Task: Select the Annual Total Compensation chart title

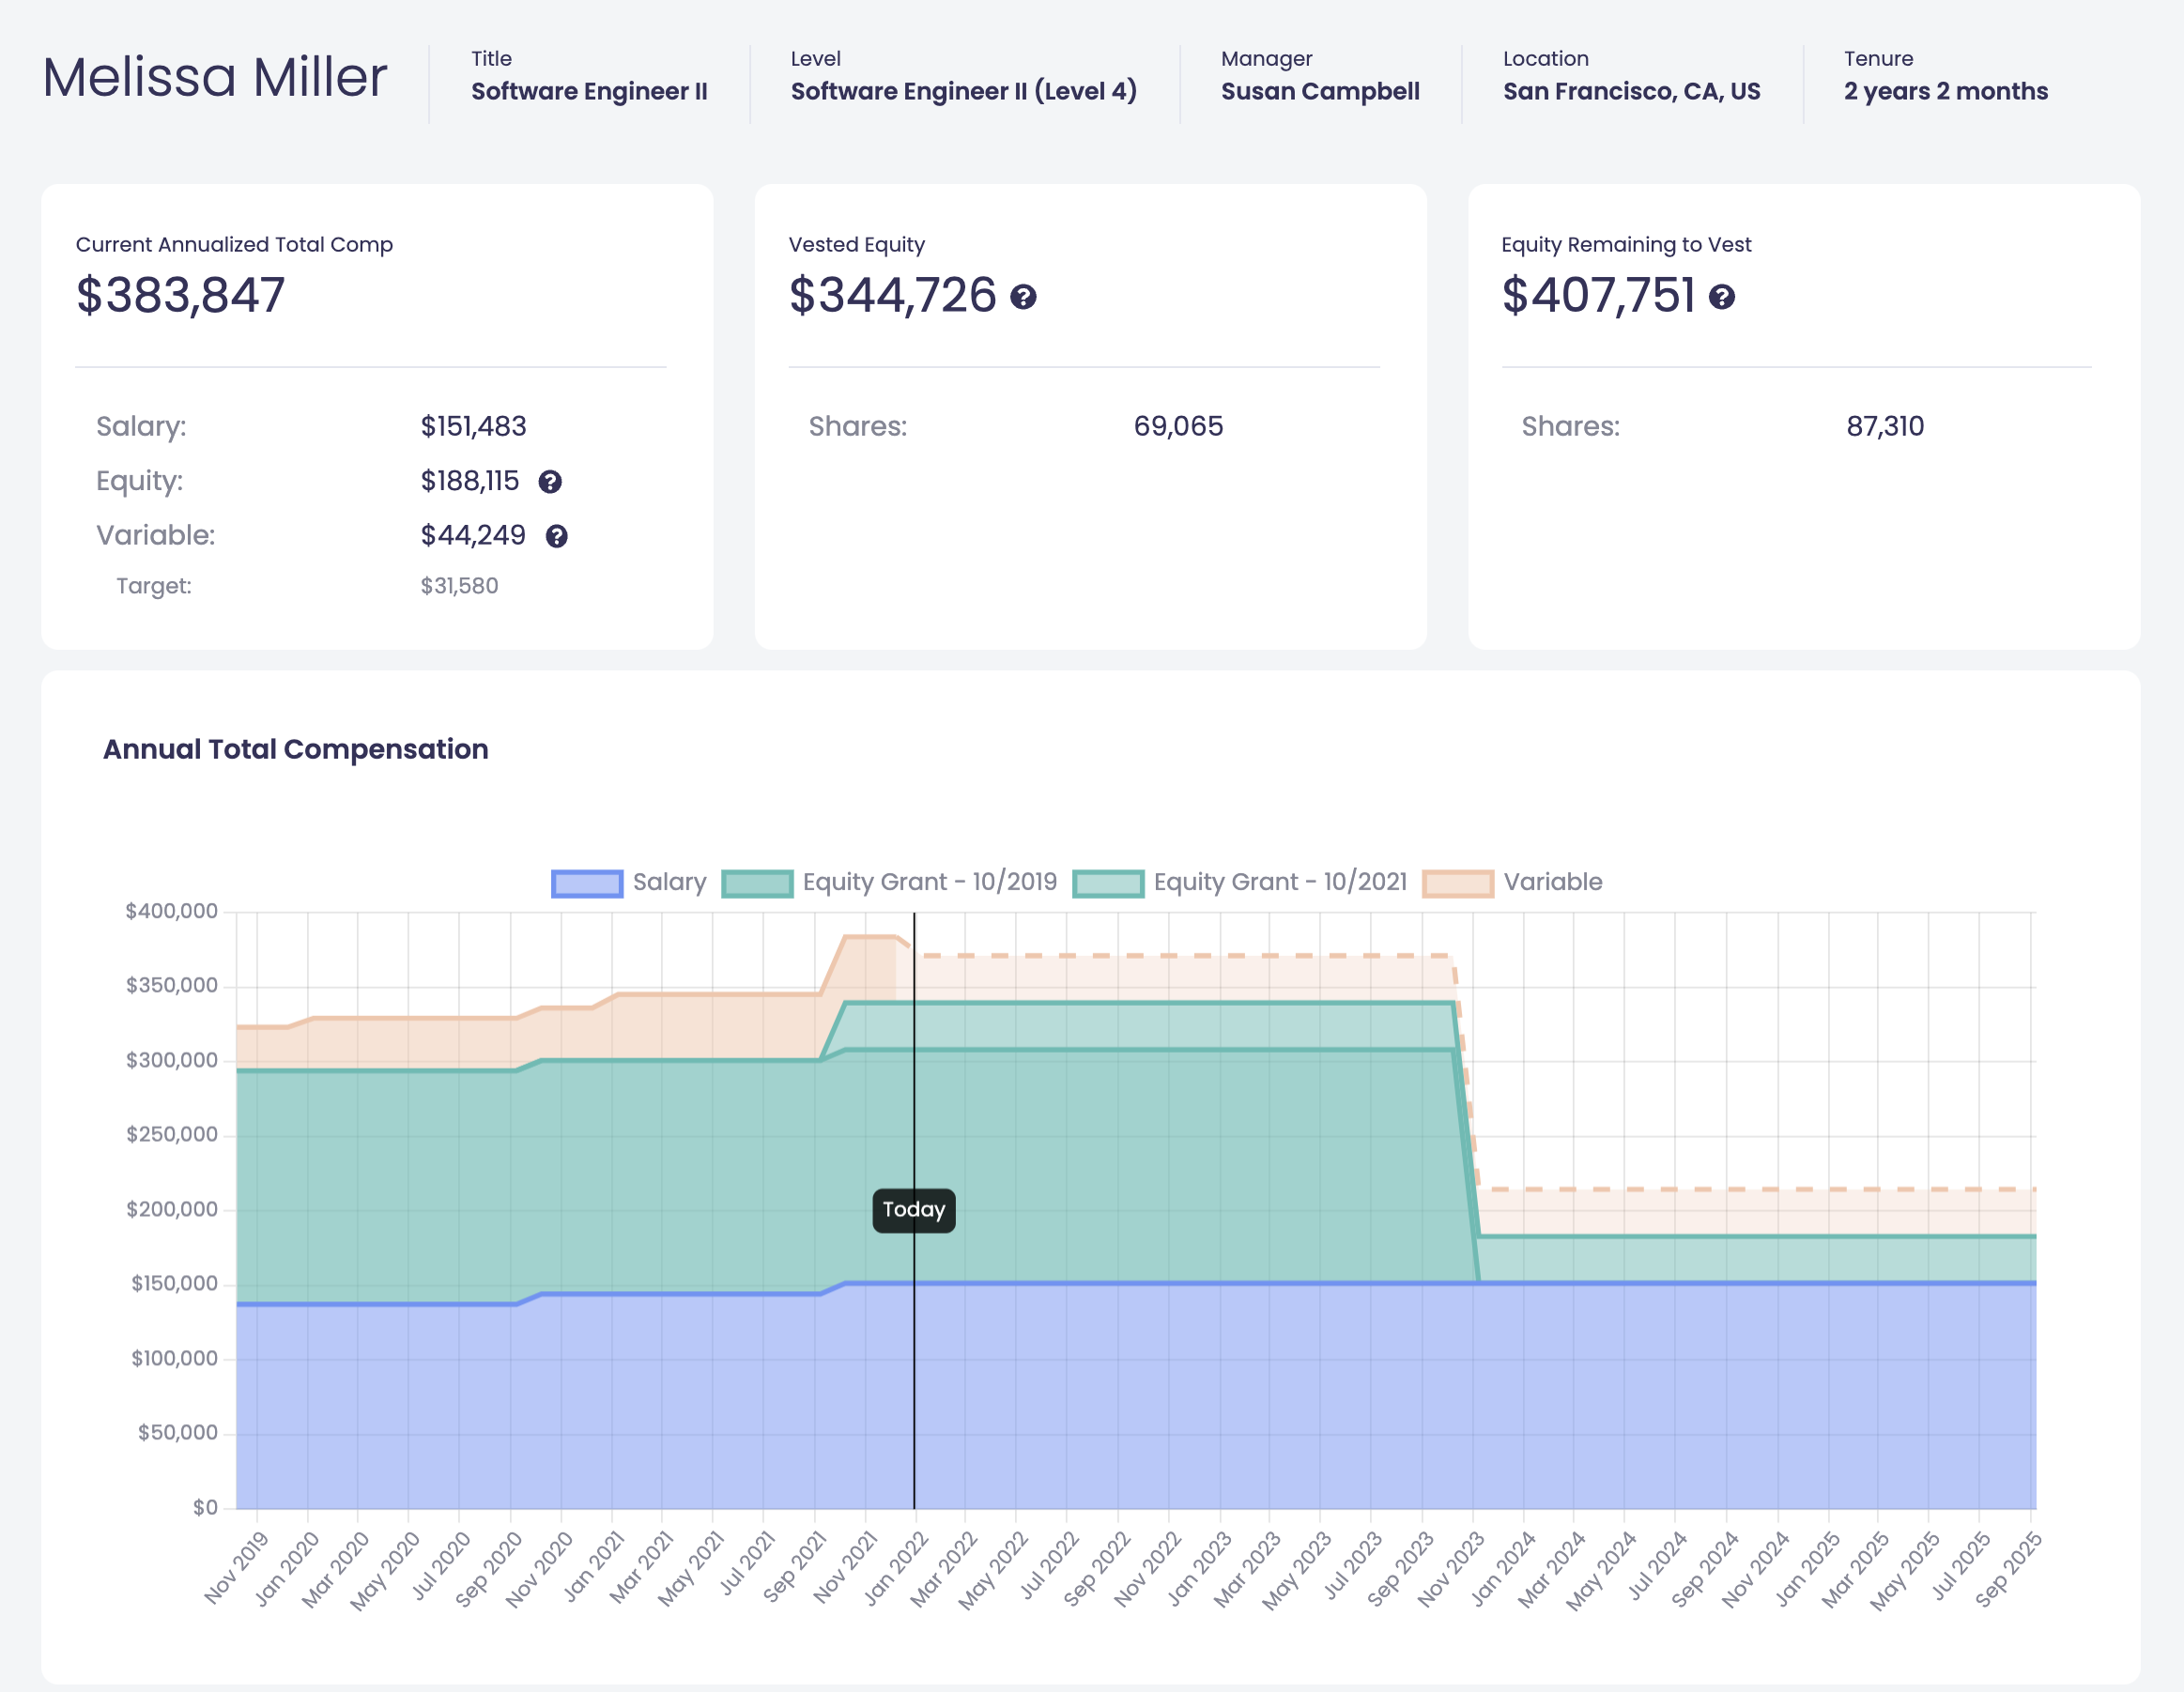Action: 296,748
